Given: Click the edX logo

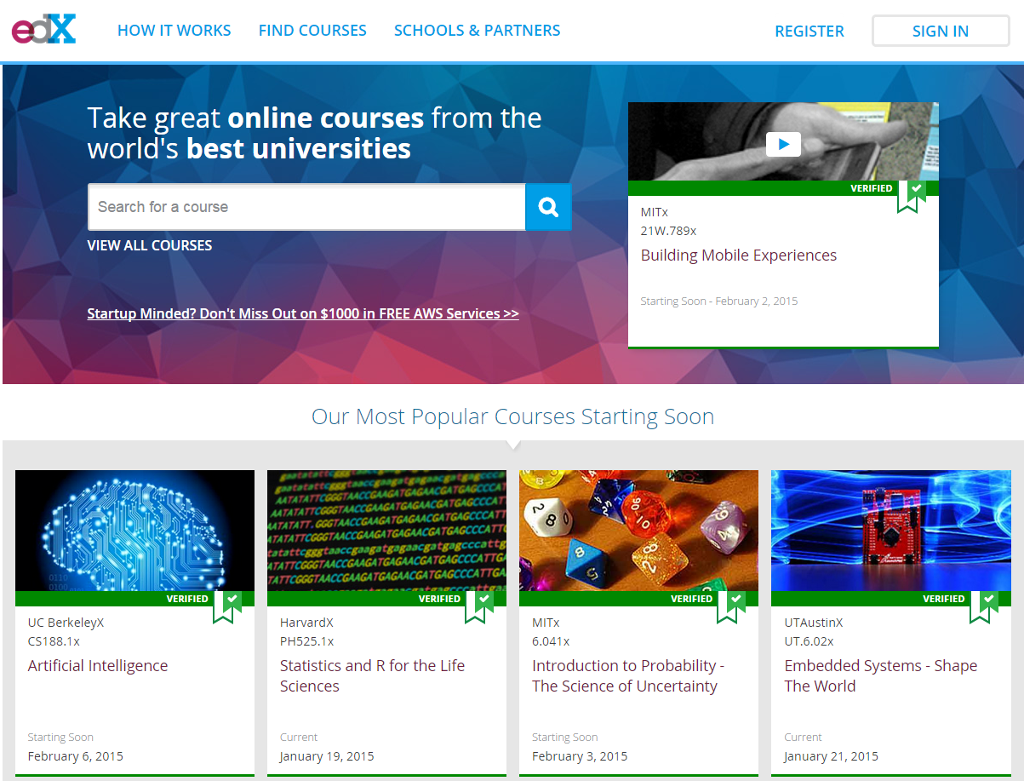Looking at the screenshot, I should tap(44, 29).
